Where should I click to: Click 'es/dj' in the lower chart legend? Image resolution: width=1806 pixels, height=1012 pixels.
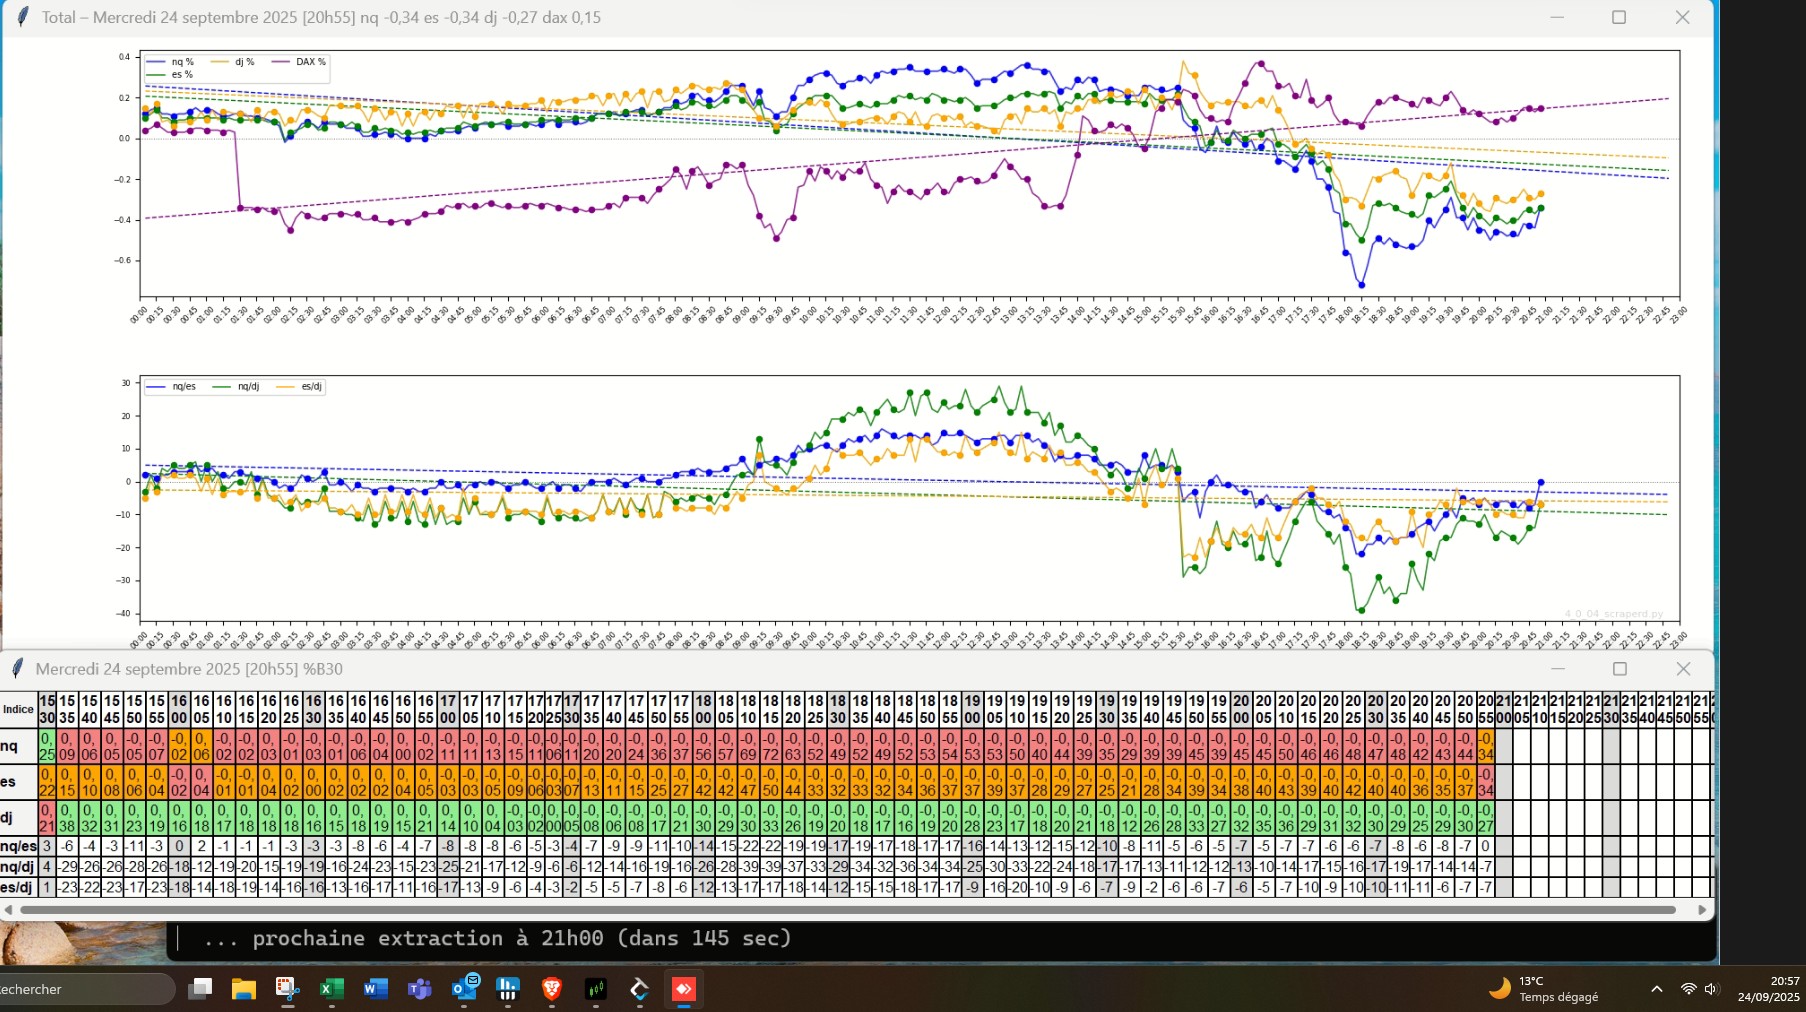[x=300, y=386]
